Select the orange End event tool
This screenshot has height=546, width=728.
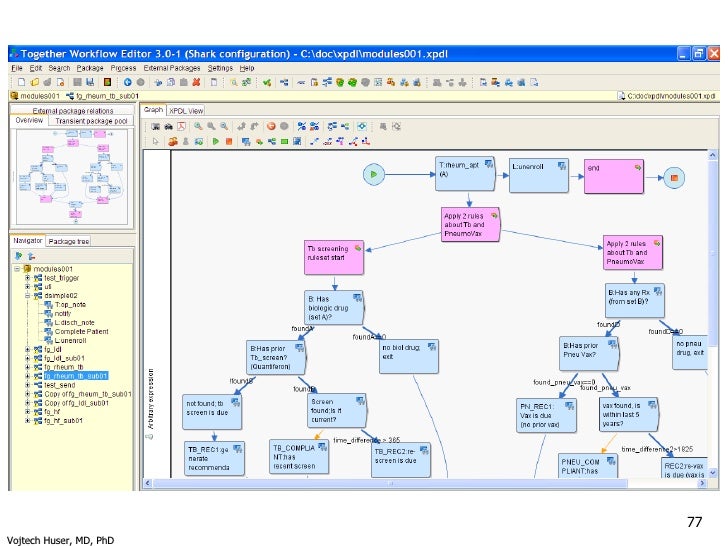point(229,141)
